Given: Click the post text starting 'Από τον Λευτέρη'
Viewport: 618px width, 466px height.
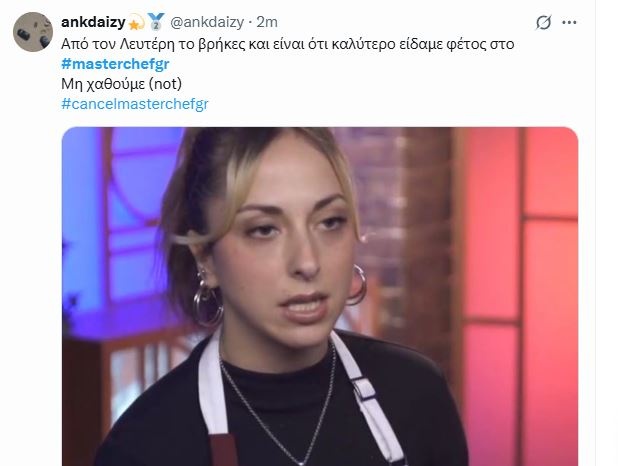Looking at the screenshot, I should pos(288,44).
